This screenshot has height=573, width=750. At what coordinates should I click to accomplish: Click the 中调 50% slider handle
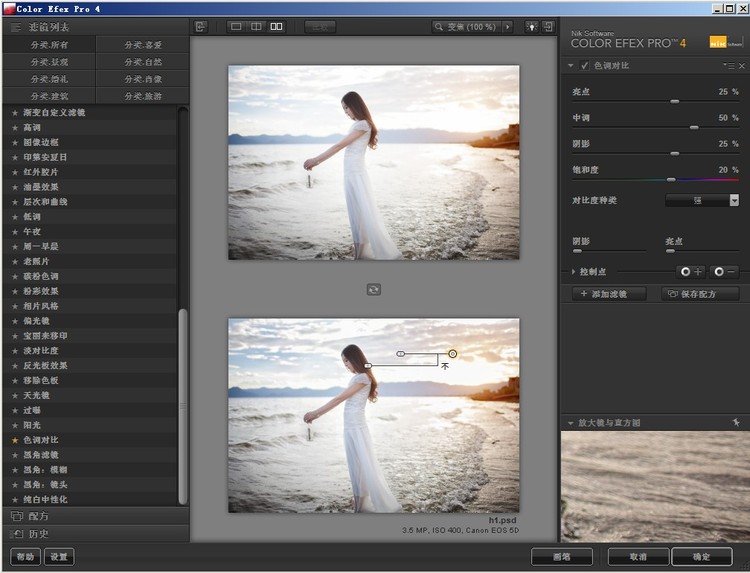694,127
